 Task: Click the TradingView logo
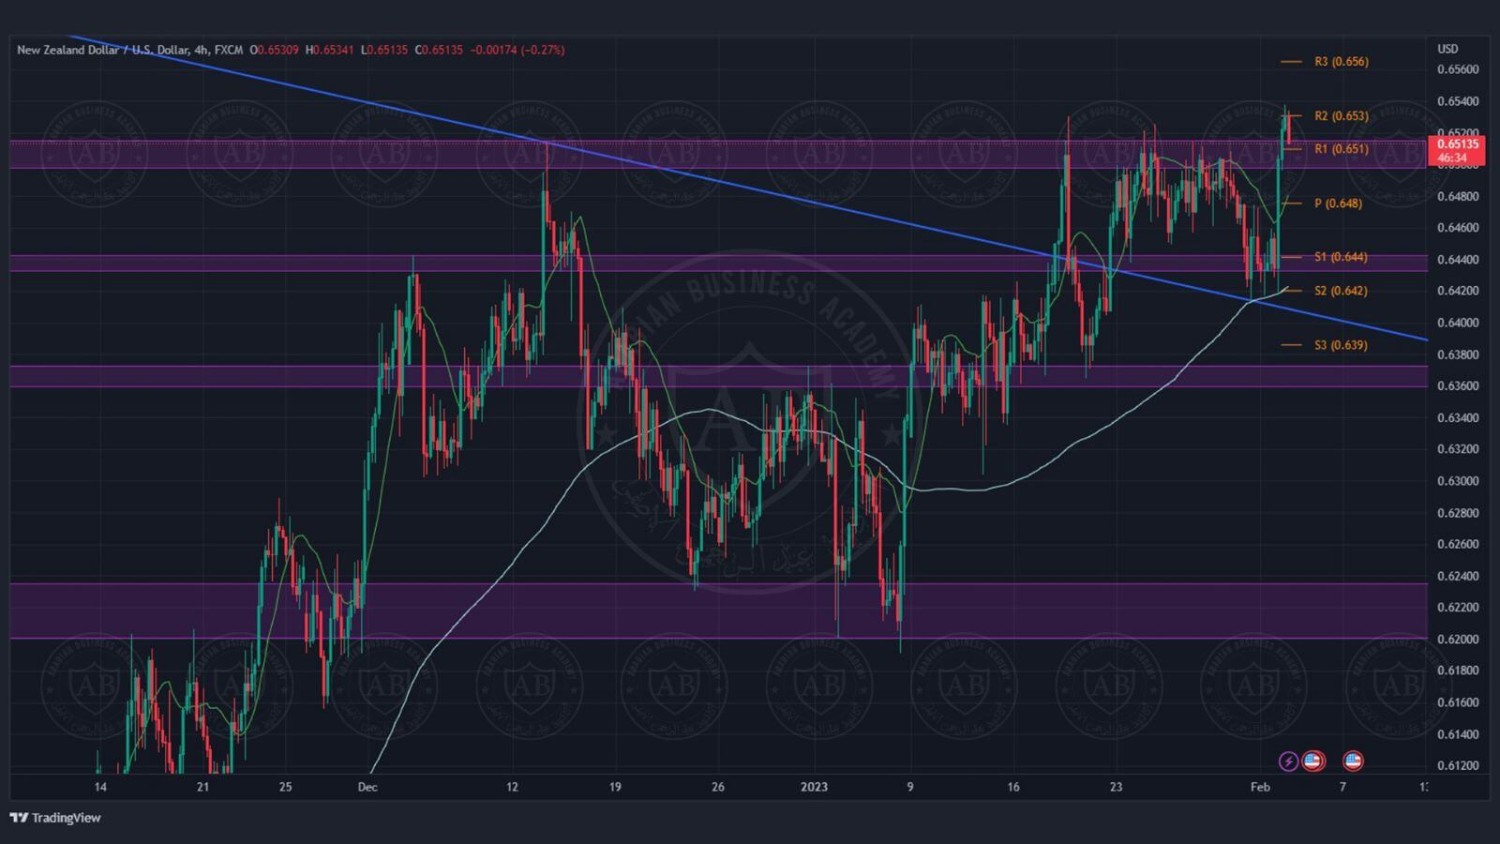click(55, 818)
